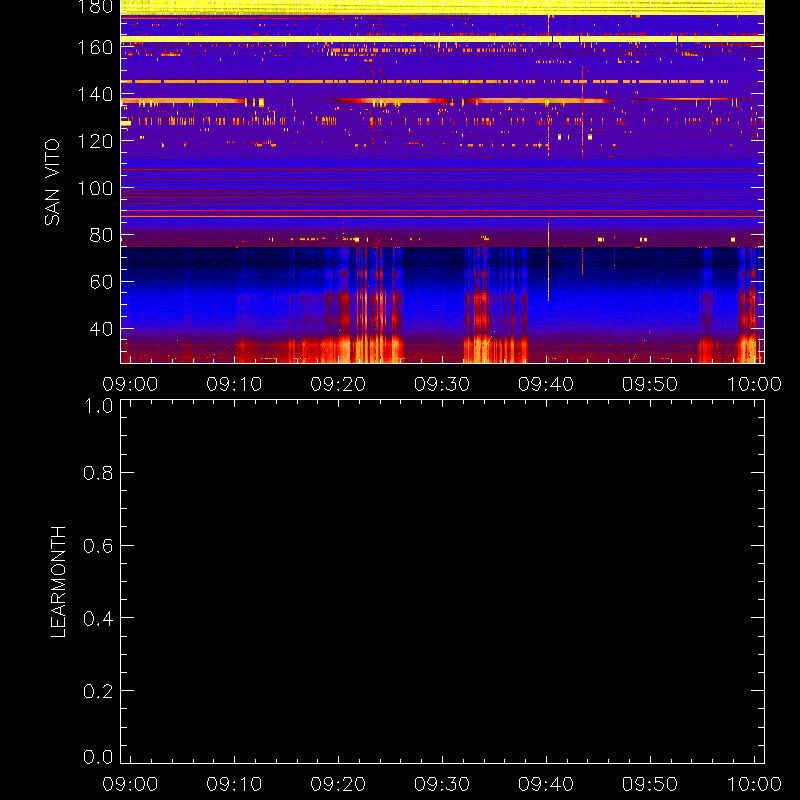Click San Vito plot's 09:10 time label
Image resolution: width=800 pixels, height=800 pixels.
[234, 384]
